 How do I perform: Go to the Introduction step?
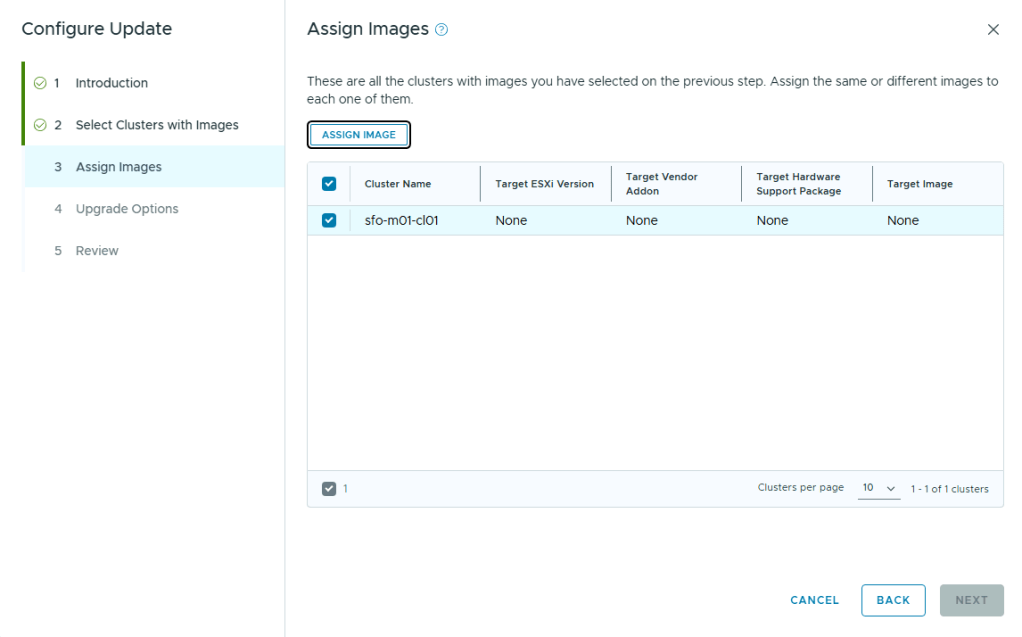tap(111, 83)
